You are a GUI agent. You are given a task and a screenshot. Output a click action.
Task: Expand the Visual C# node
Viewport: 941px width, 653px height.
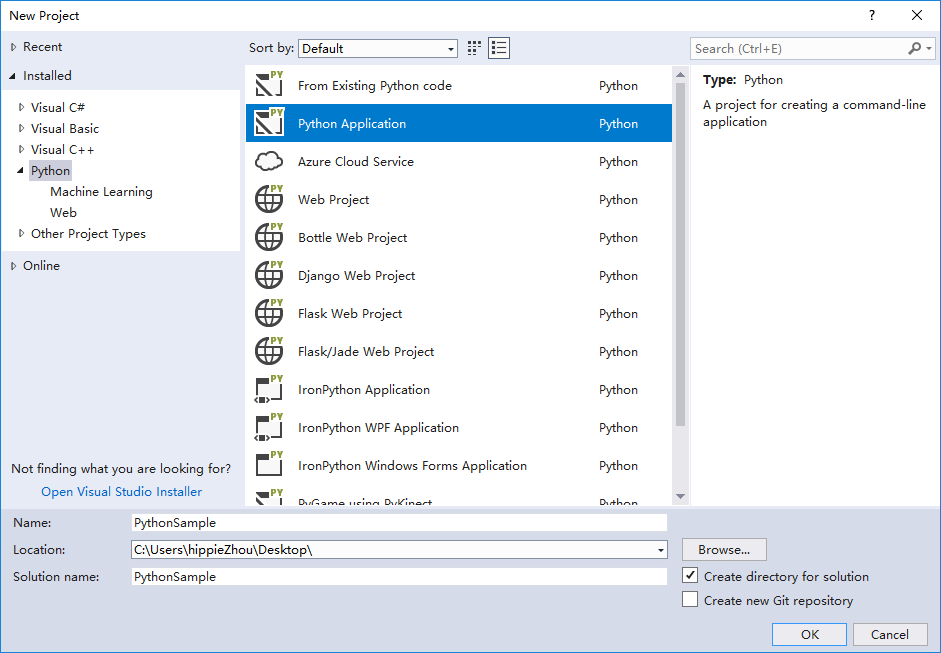22,107
